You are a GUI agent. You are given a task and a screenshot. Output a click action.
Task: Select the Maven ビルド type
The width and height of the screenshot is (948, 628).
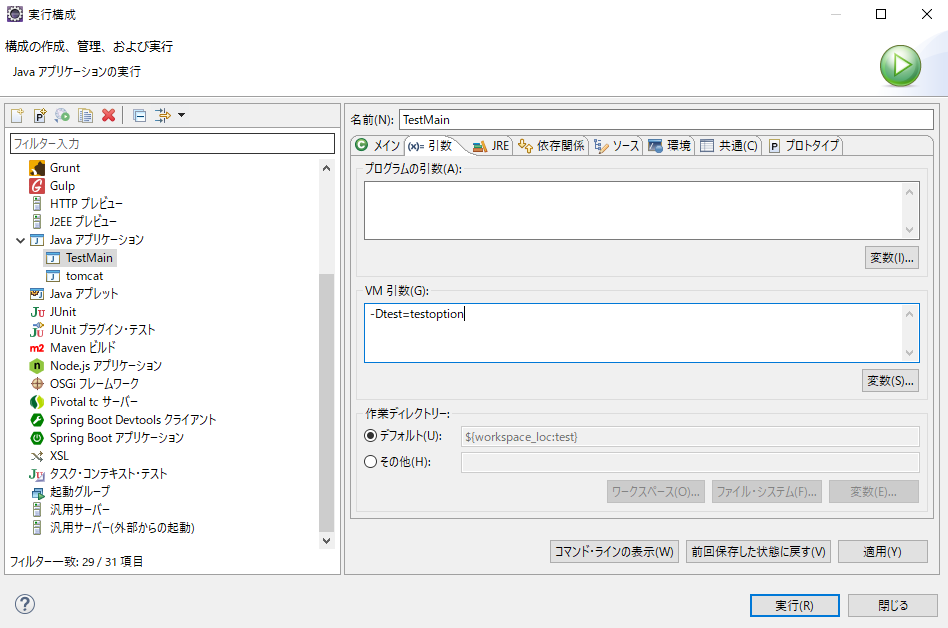point(82,348)
